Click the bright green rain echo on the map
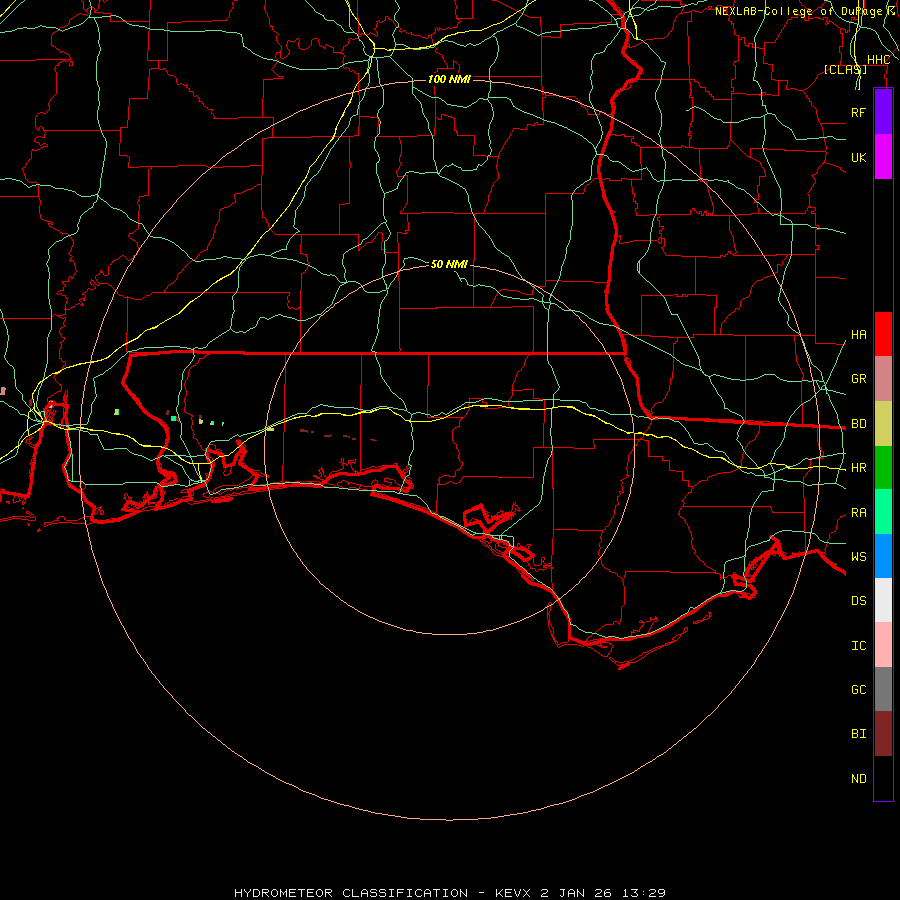The height and width of the screenshot is (900, 900). click(173, 418)
